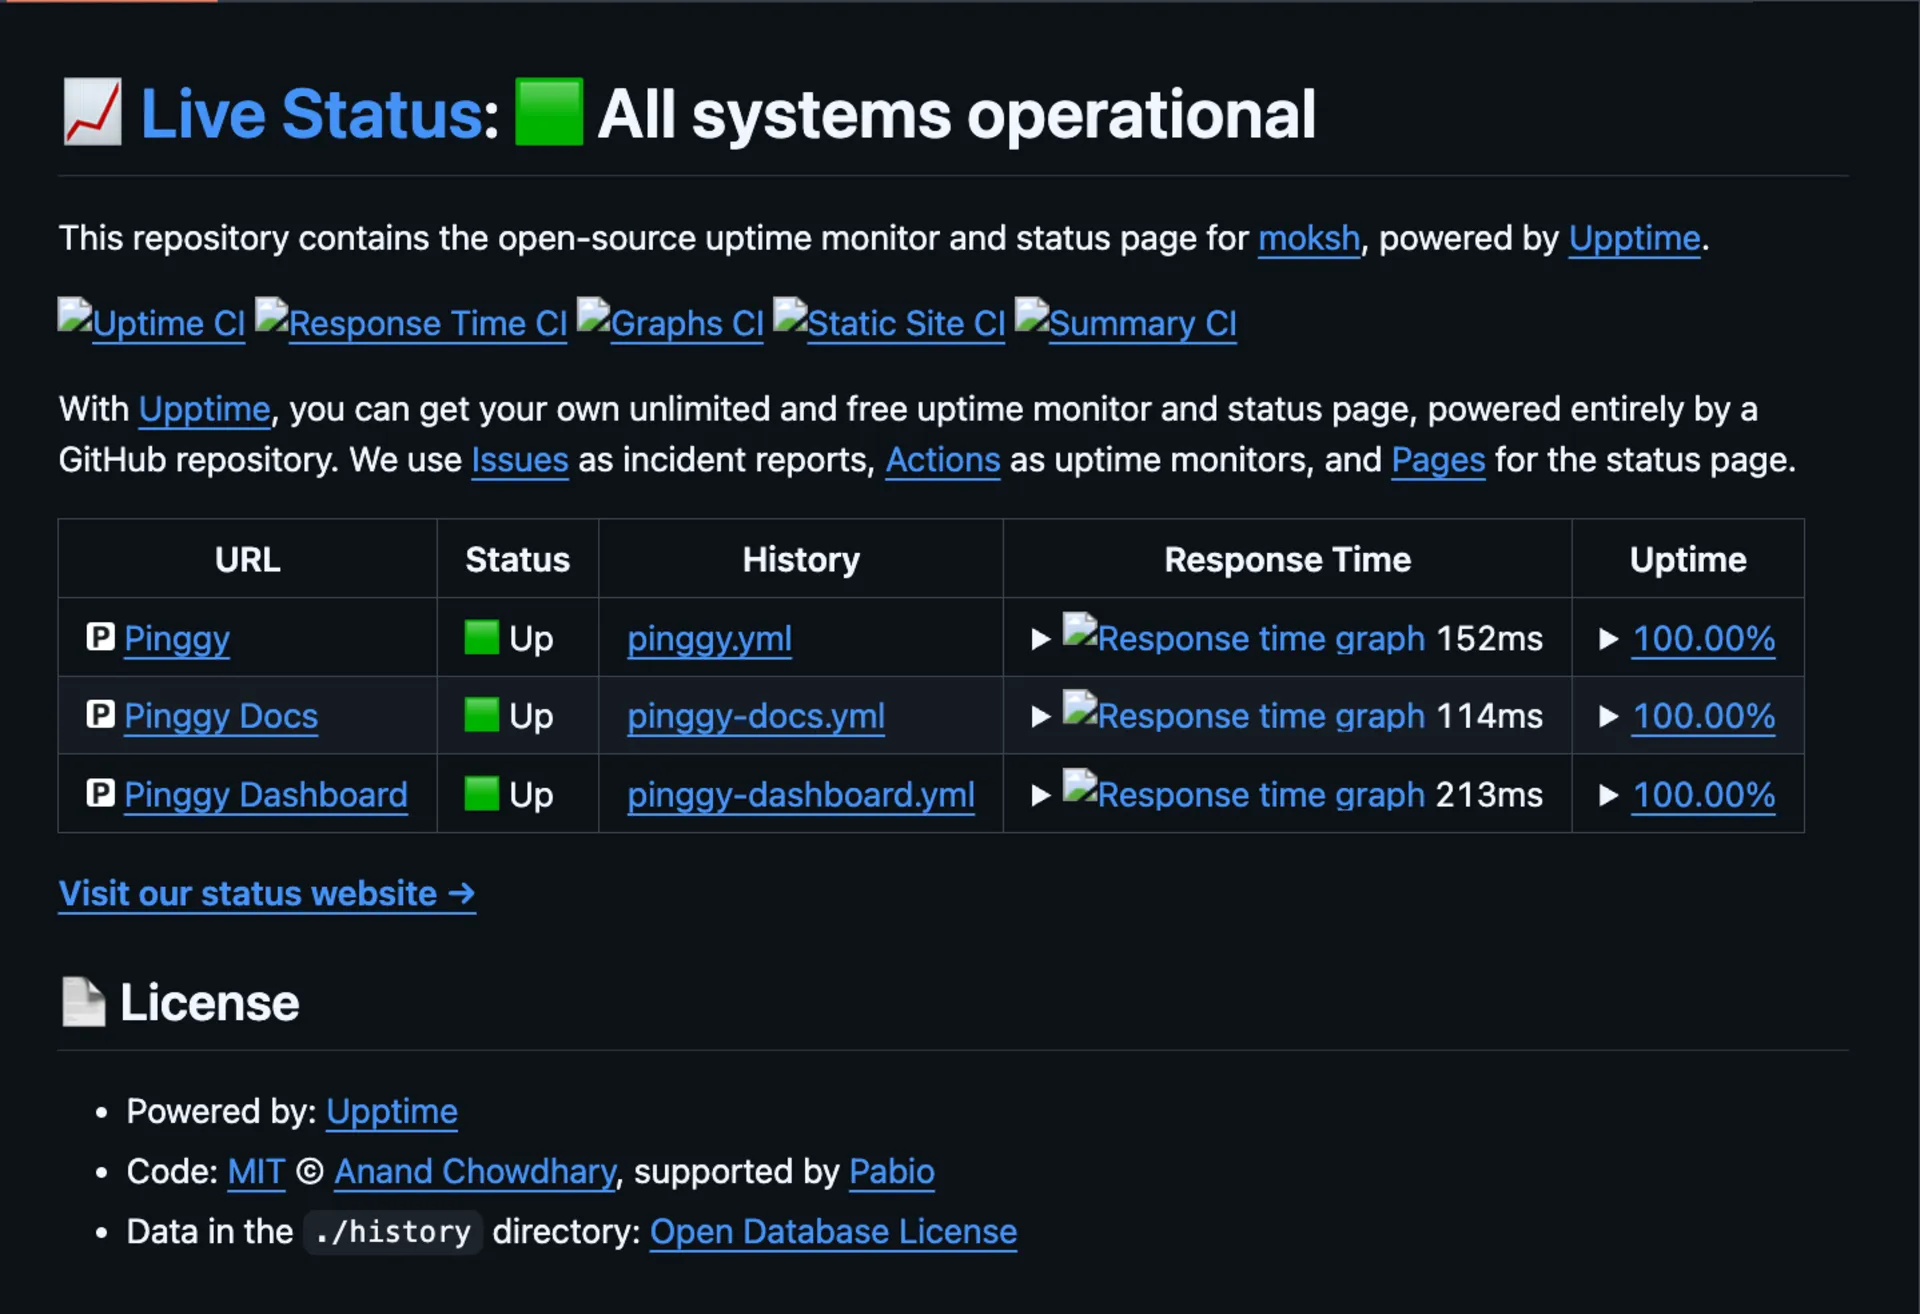Open the Anand Chowdhary profile link
The width and height of the screenshot is (1920, 1314).
click(x=475, y=1171)
